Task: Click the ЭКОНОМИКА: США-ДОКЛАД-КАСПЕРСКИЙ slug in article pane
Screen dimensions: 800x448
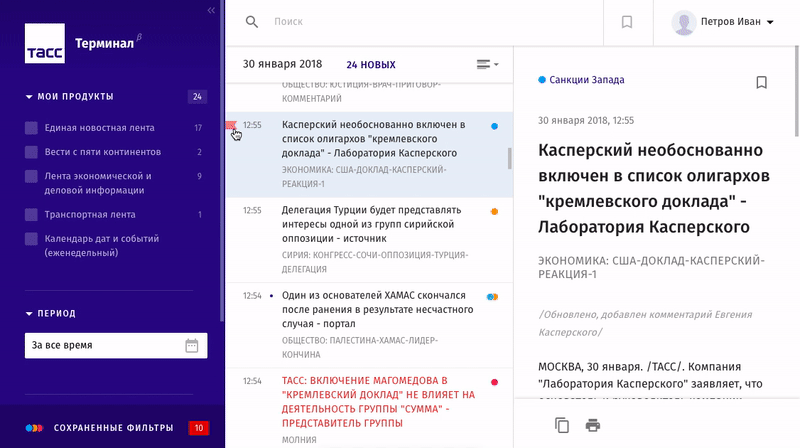Action: (651, 267)
